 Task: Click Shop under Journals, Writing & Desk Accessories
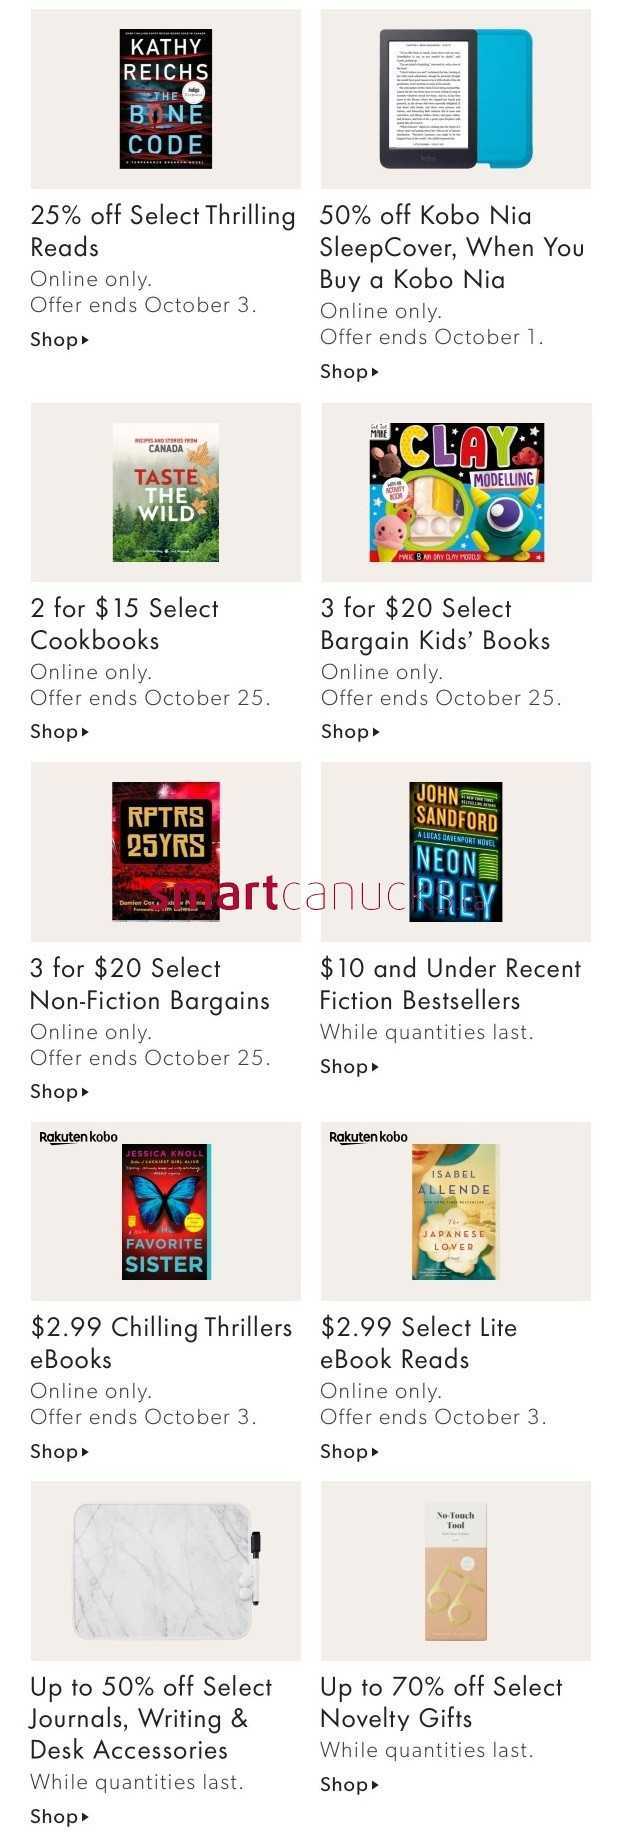coord(60,1817)
